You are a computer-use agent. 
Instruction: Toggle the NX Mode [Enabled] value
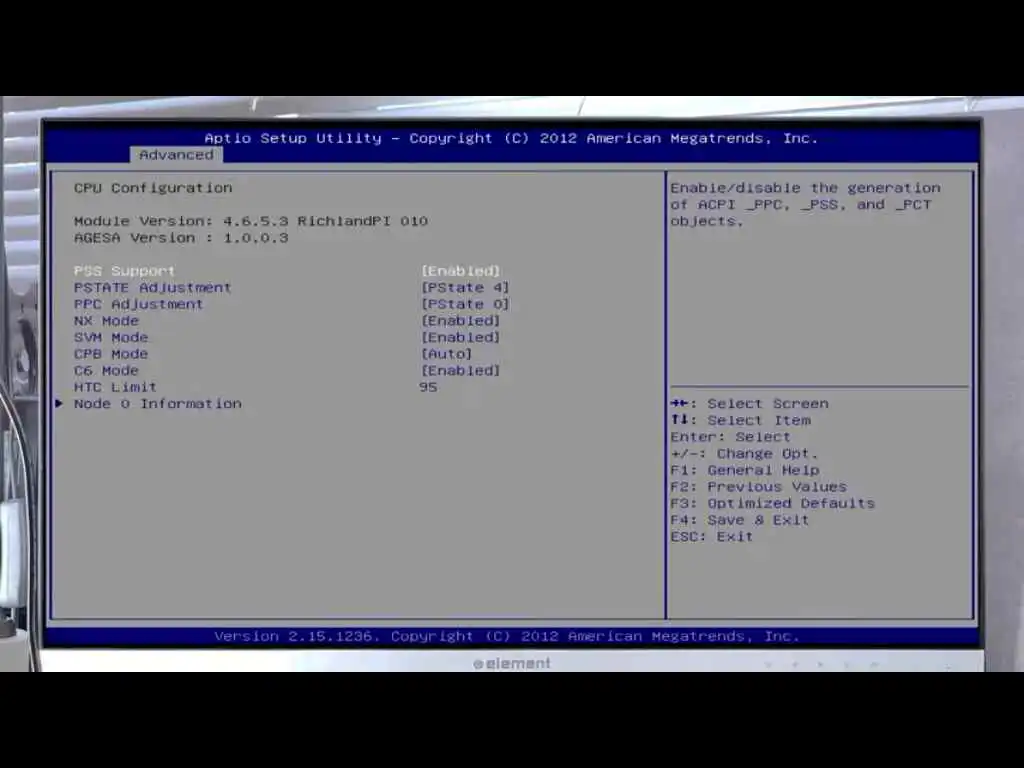point(460,321)
